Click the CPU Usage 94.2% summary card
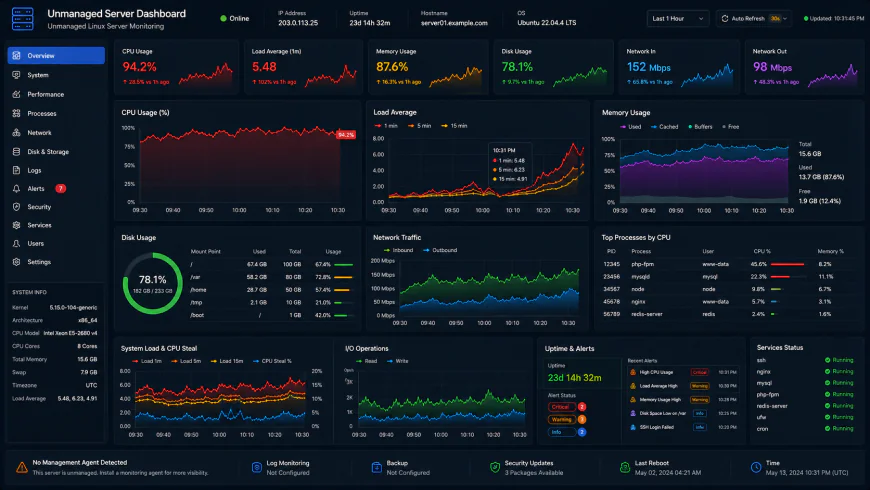 point(176,68)
